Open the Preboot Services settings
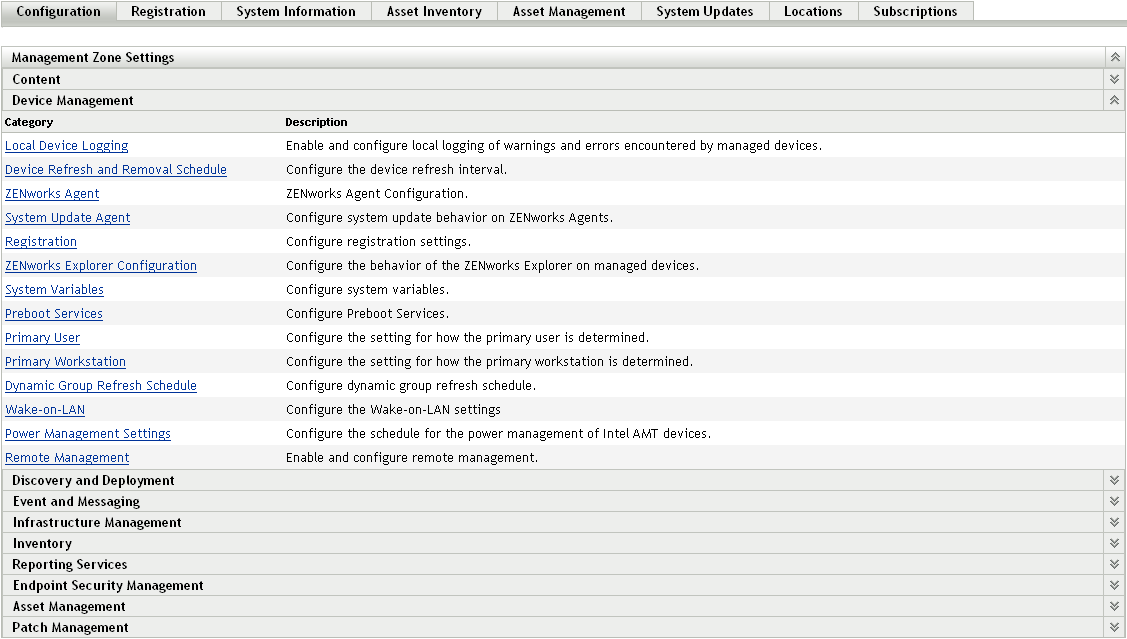 (x=53, y=313)
